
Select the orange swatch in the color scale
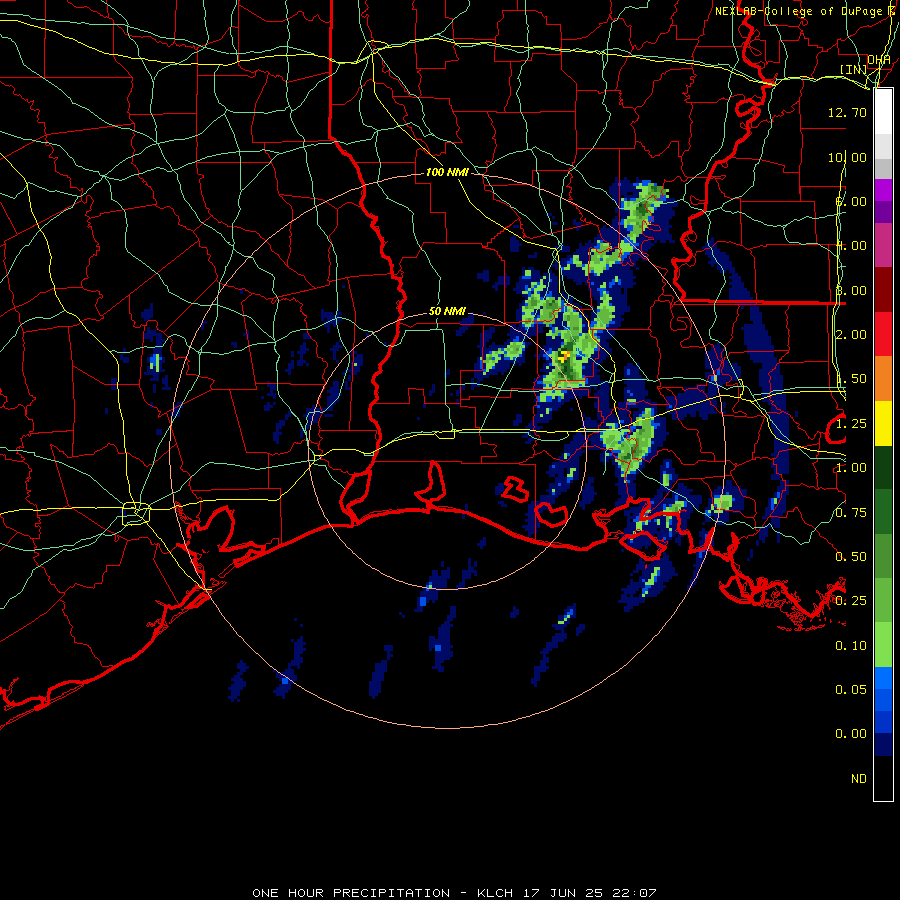click(883, 379)
